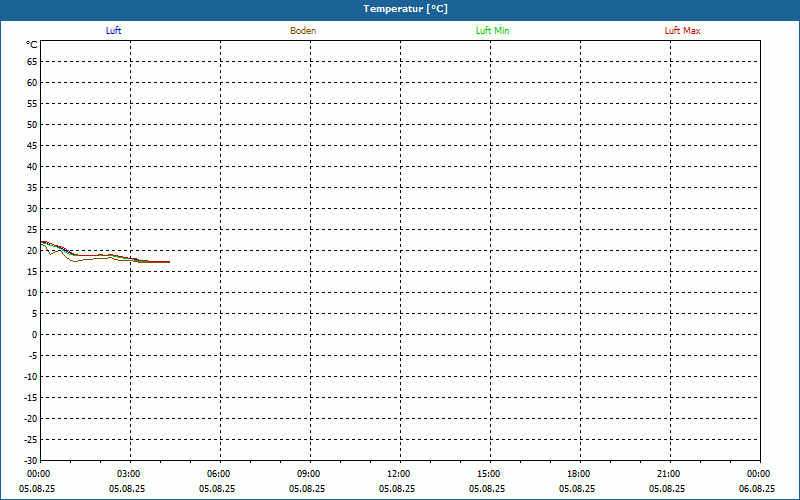Click the °C unit label on the axis
The width and height of the screenshot is (800, 500).
pos(32,45)
